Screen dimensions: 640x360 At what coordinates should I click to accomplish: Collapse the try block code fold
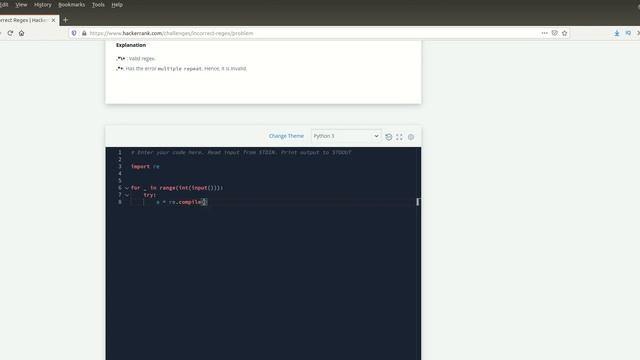point(127,195)
